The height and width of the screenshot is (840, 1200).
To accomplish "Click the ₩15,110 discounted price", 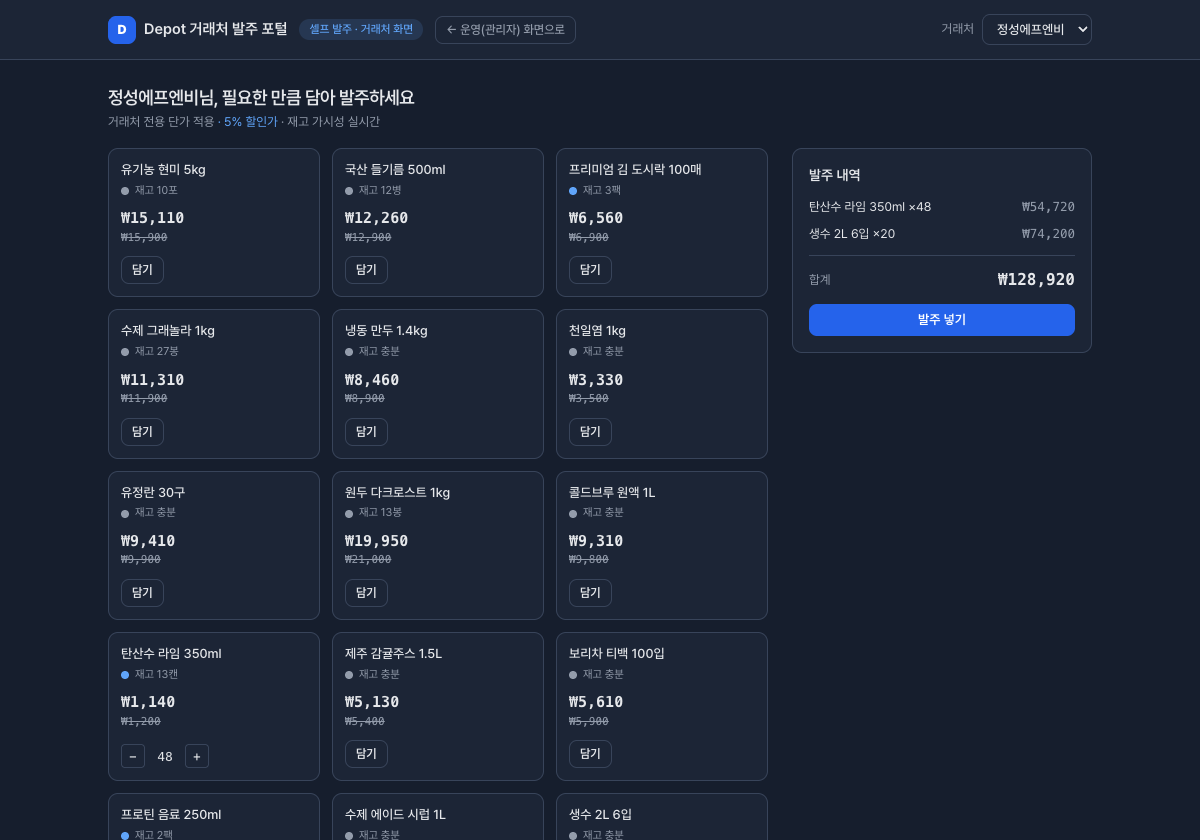I will coord(152,218).
